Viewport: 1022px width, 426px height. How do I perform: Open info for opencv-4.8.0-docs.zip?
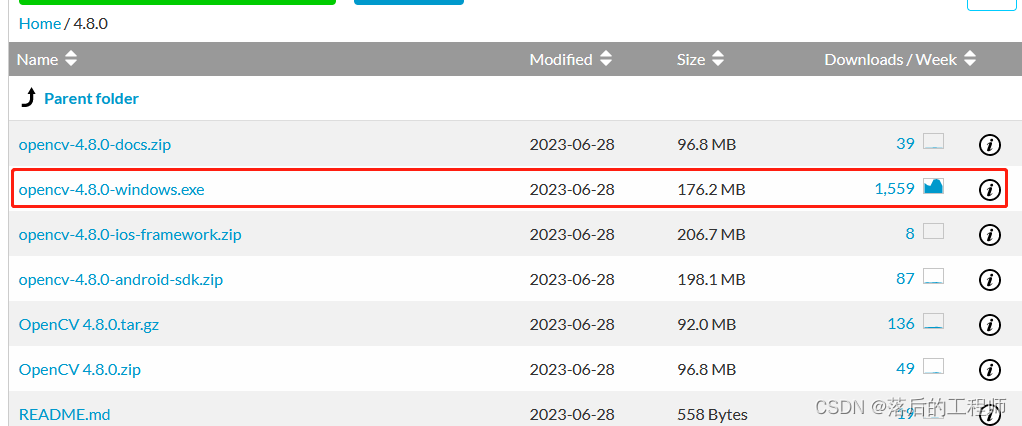[989, 145]
